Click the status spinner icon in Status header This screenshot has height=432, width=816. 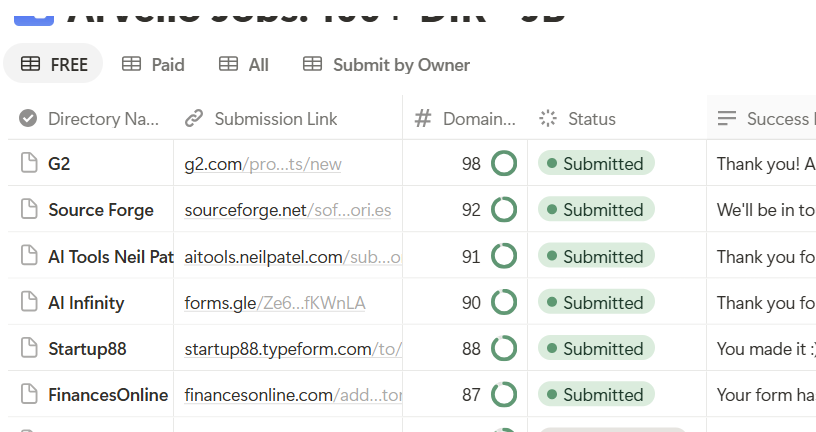[x=548, y=118]
